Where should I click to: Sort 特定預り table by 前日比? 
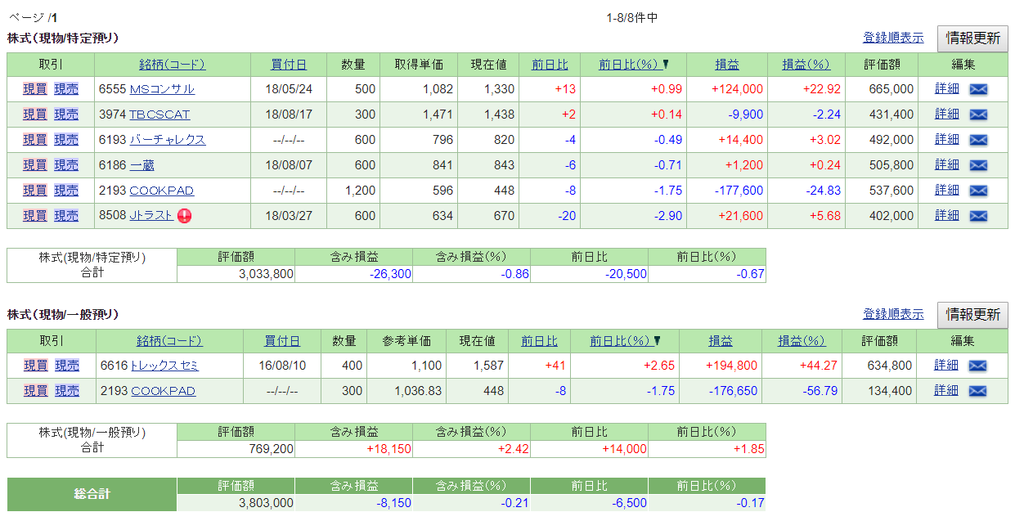coord(549,65)
